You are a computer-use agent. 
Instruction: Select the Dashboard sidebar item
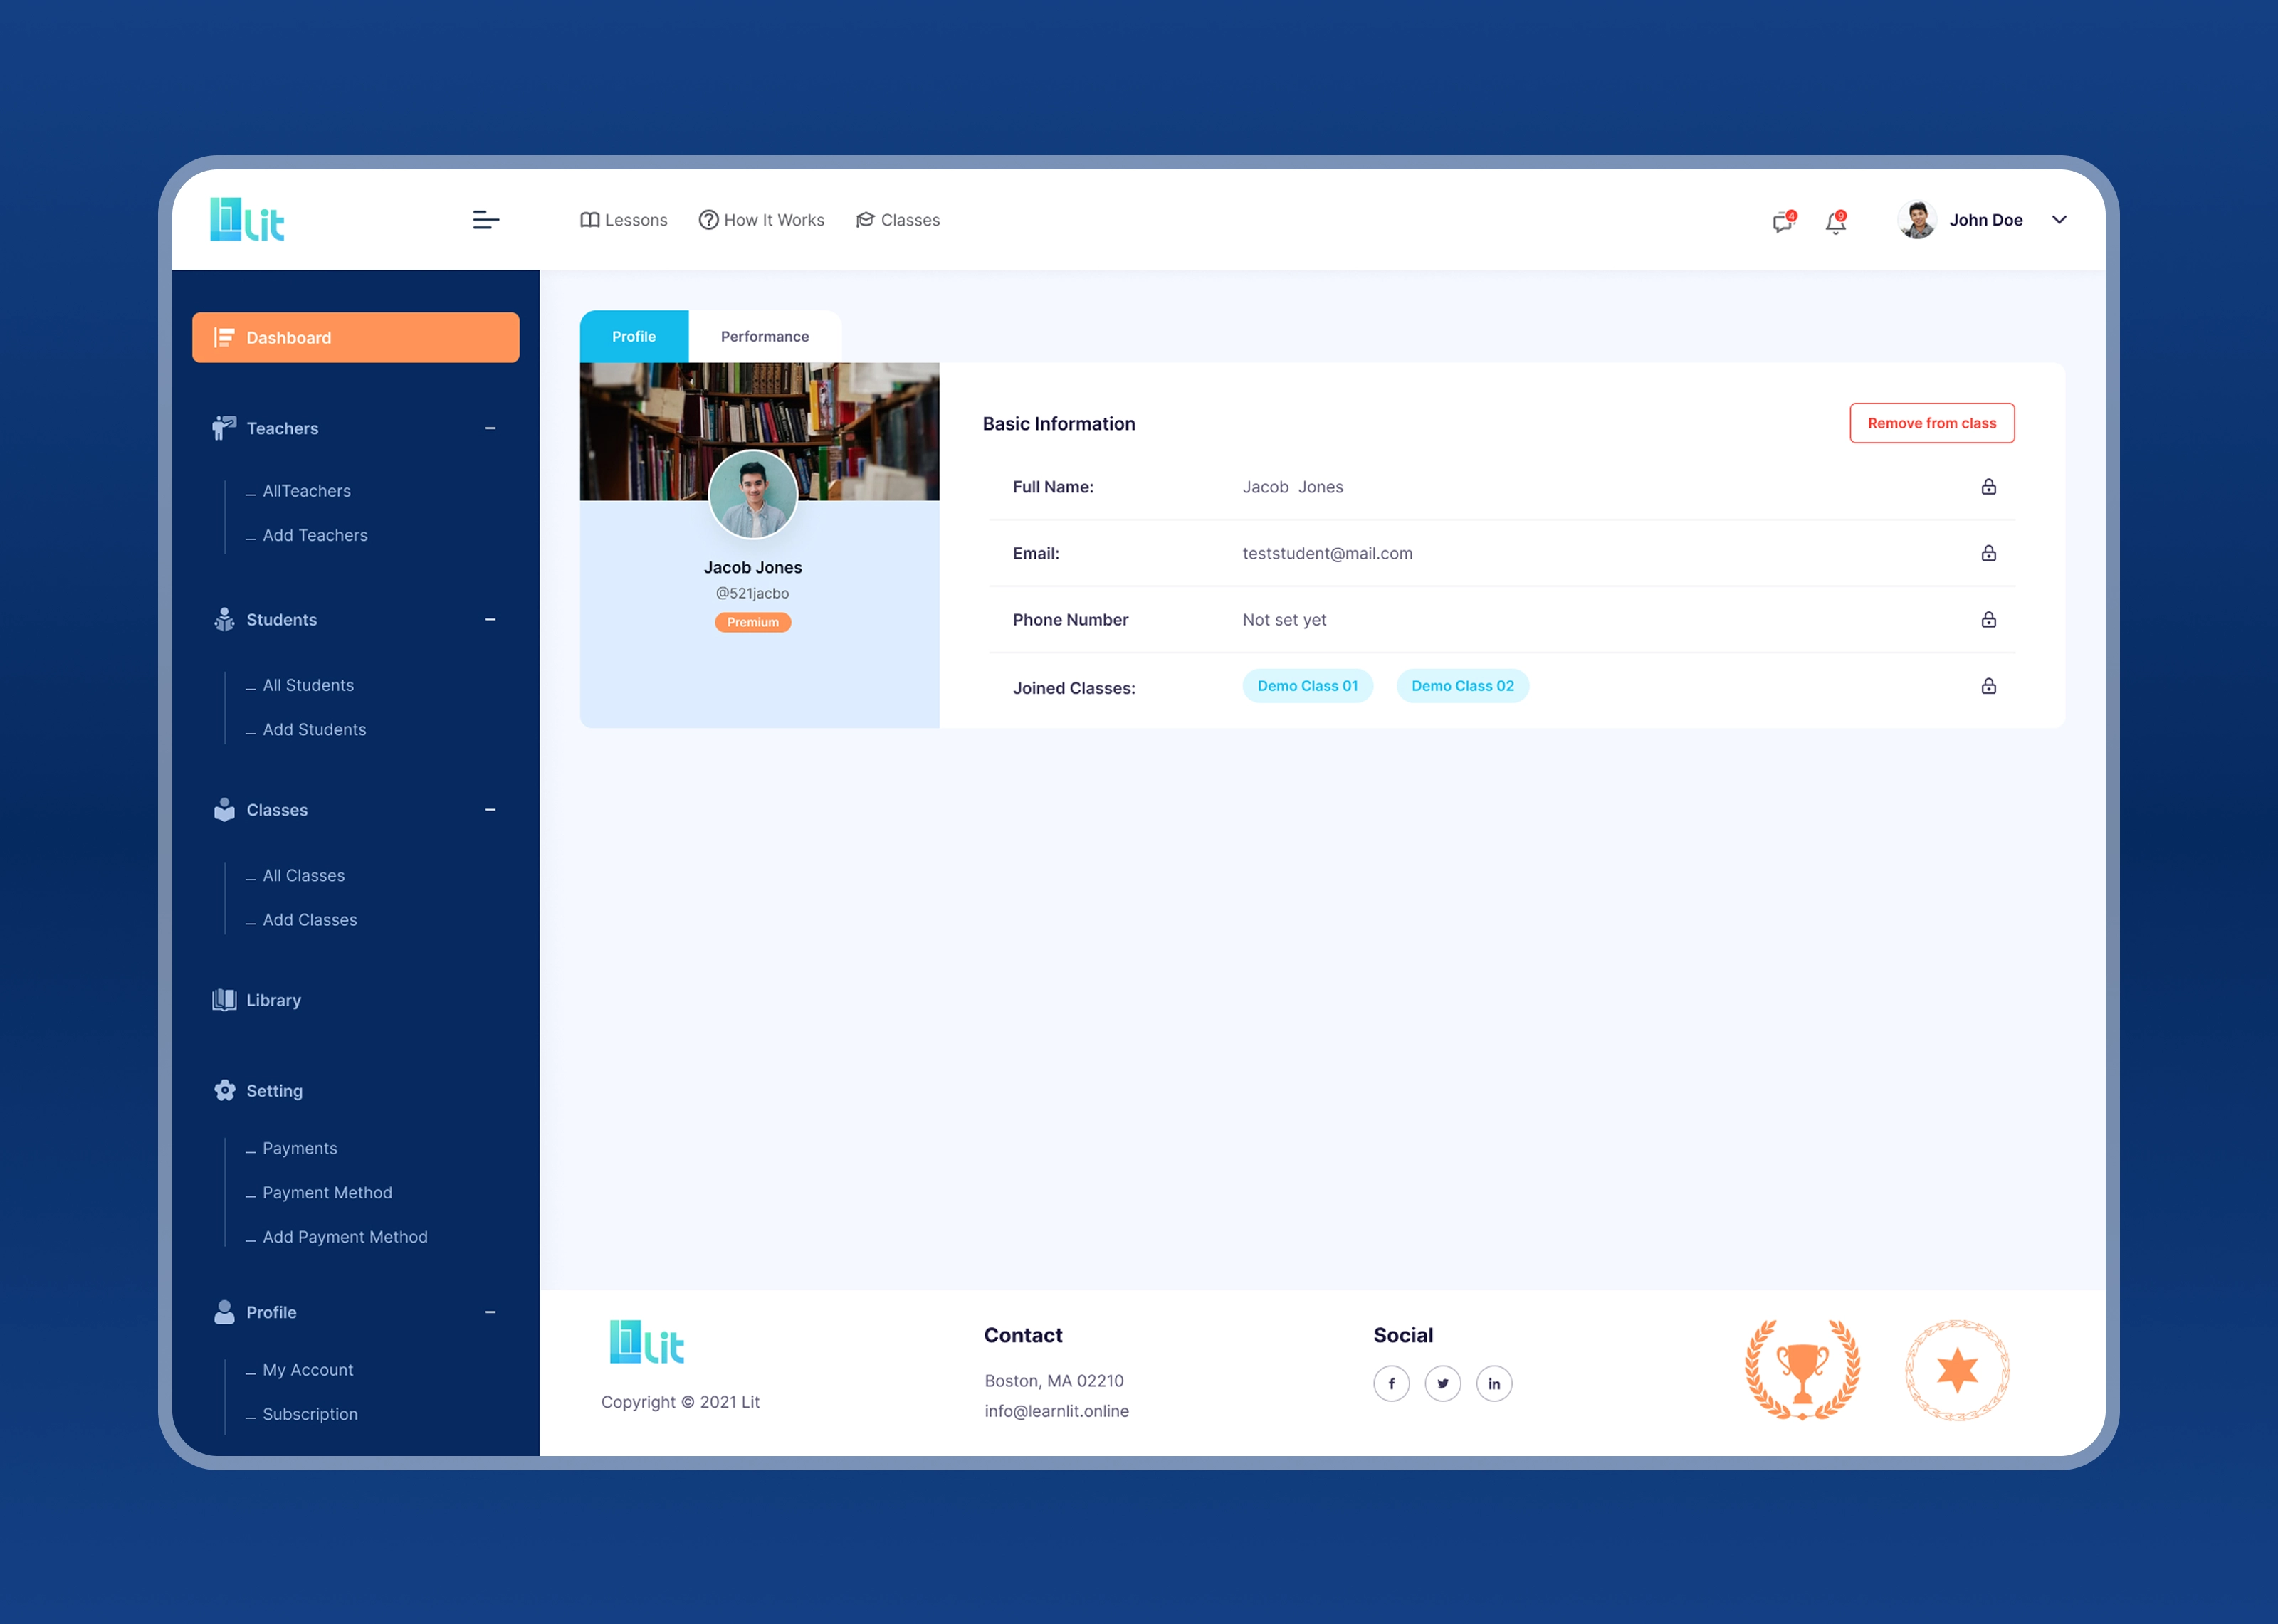click(x=356, y=338)
